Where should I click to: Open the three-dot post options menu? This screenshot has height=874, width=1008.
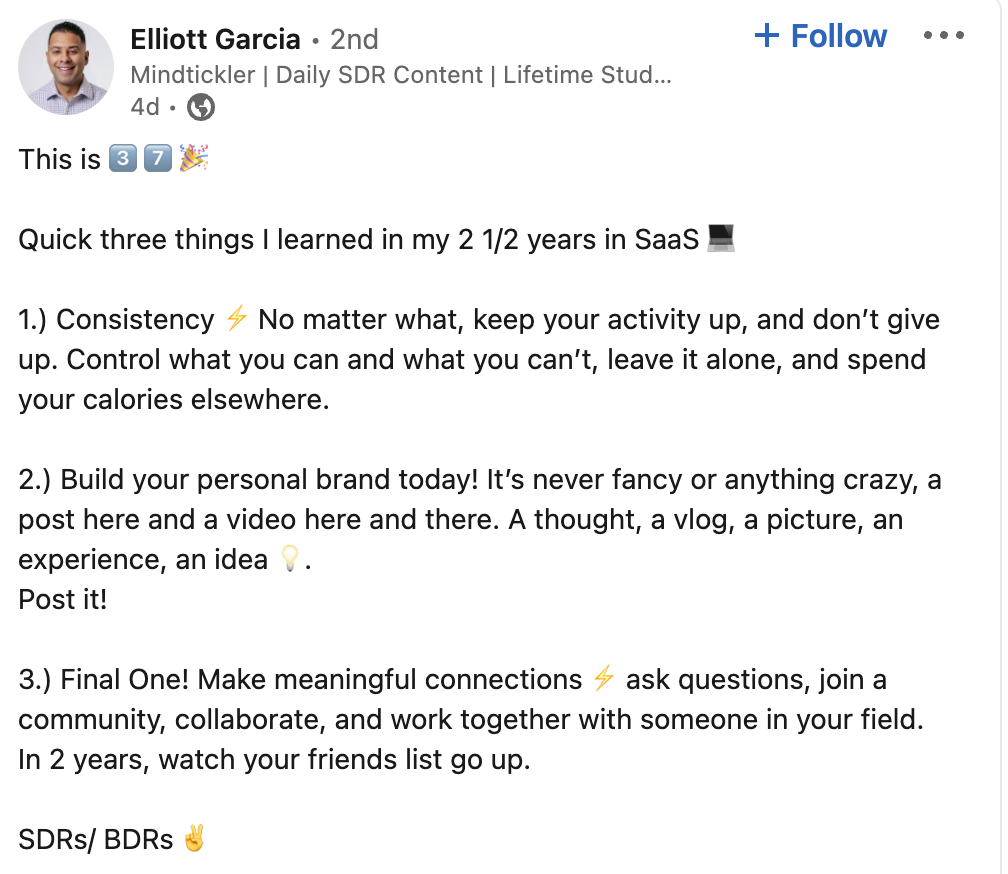[943, 36]
